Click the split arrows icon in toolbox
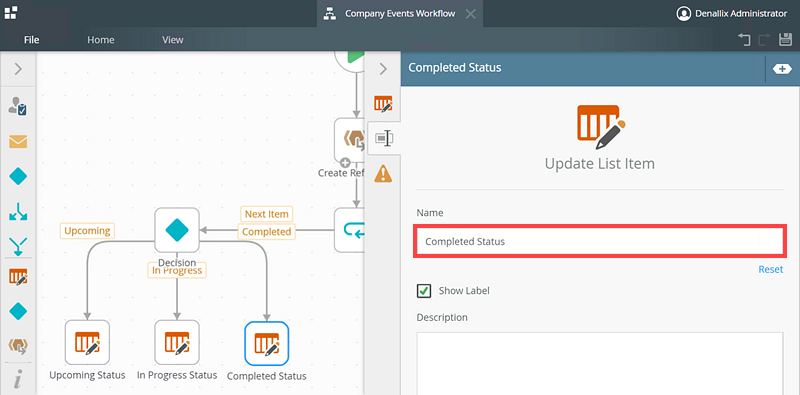The width and height of the screenshot is (800, 395). click(18, 211)
